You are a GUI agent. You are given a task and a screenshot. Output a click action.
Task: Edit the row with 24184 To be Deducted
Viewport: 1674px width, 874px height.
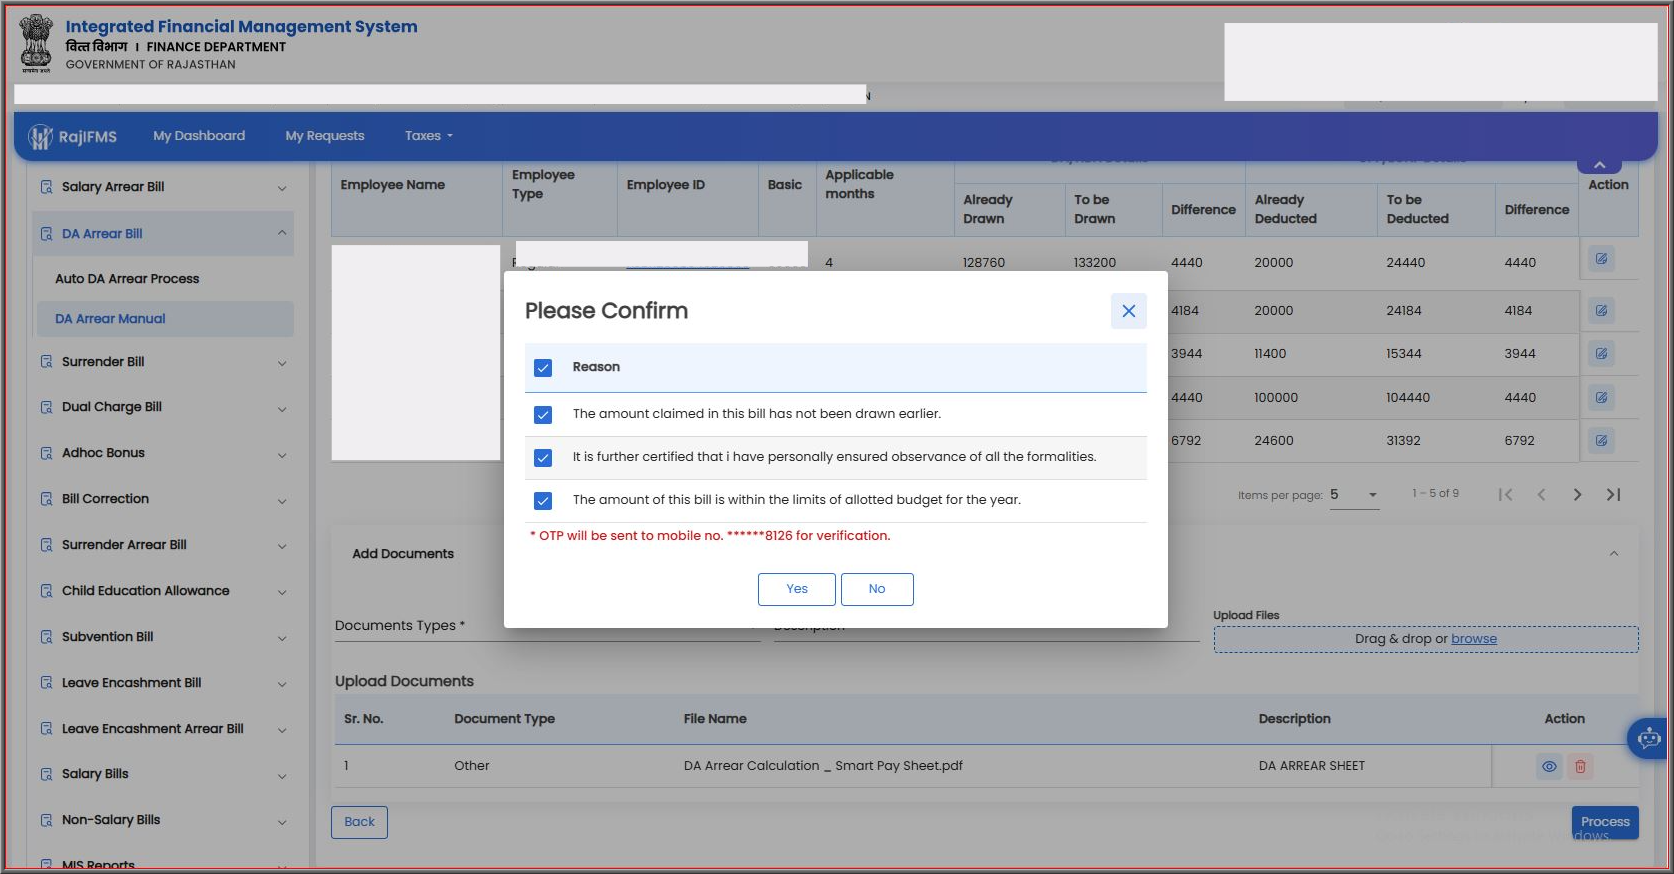tap(1601, 311)
